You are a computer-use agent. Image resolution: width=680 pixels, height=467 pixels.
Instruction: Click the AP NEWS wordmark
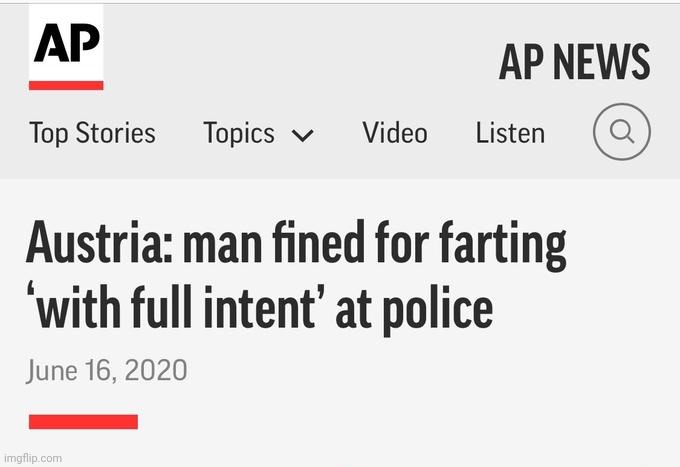tap(574, 63)
